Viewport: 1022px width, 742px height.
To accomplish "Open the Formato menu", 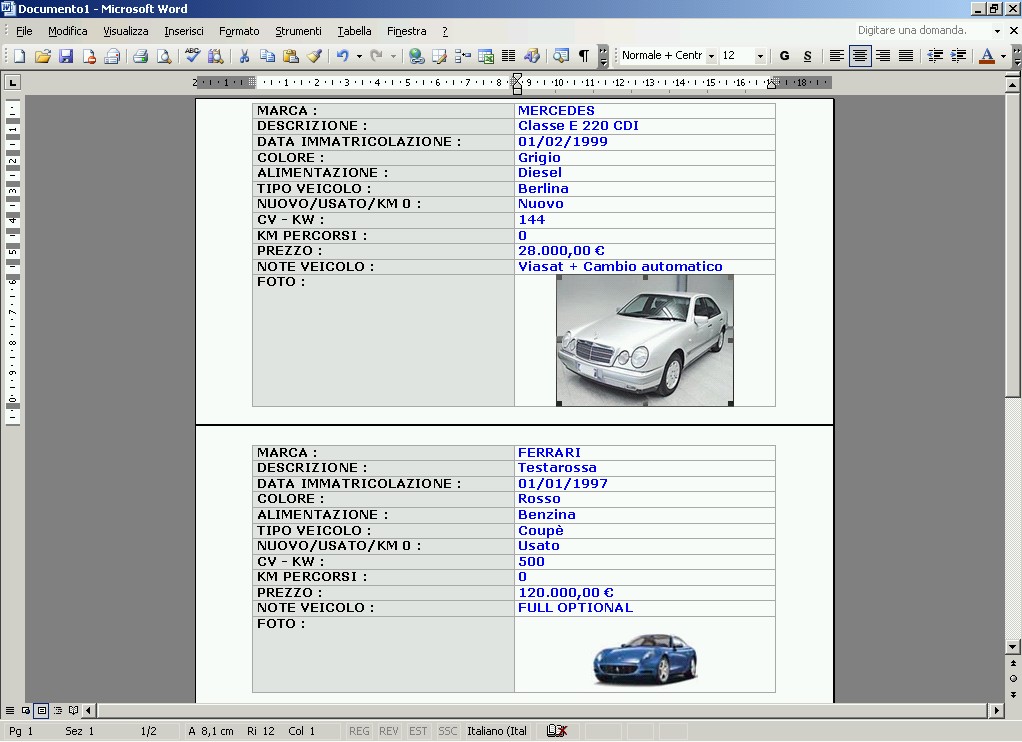I will (x=239, y=31).
